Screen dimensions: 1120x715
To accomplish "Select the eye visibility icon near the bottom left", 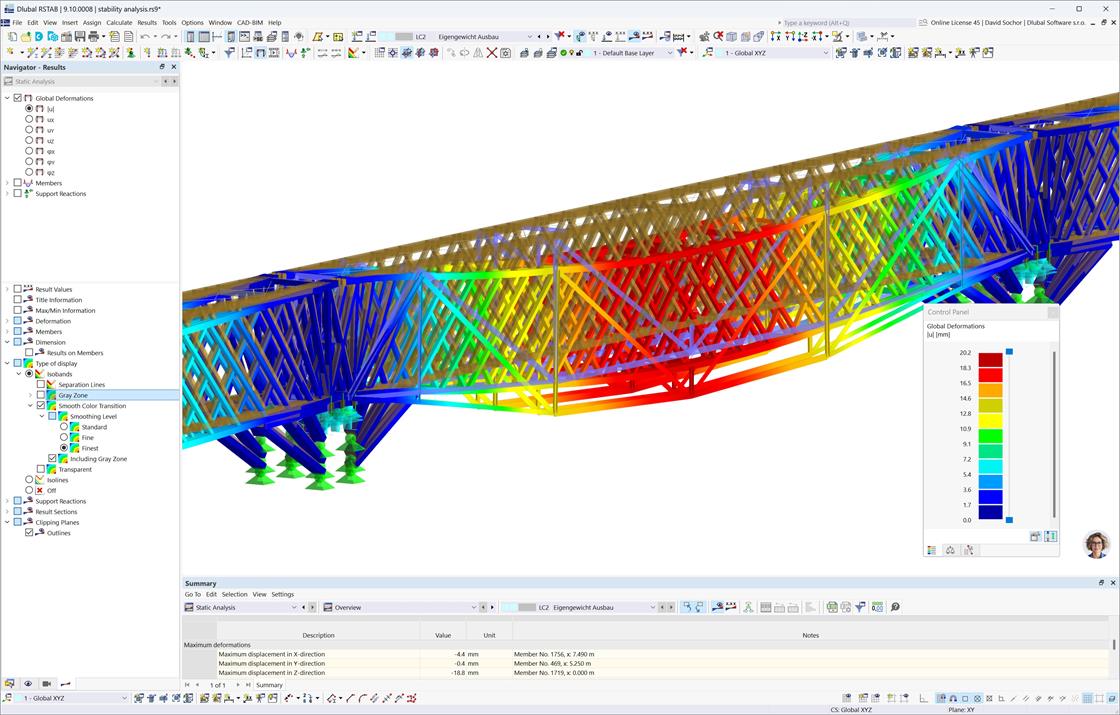I will (x=27, y=684).
